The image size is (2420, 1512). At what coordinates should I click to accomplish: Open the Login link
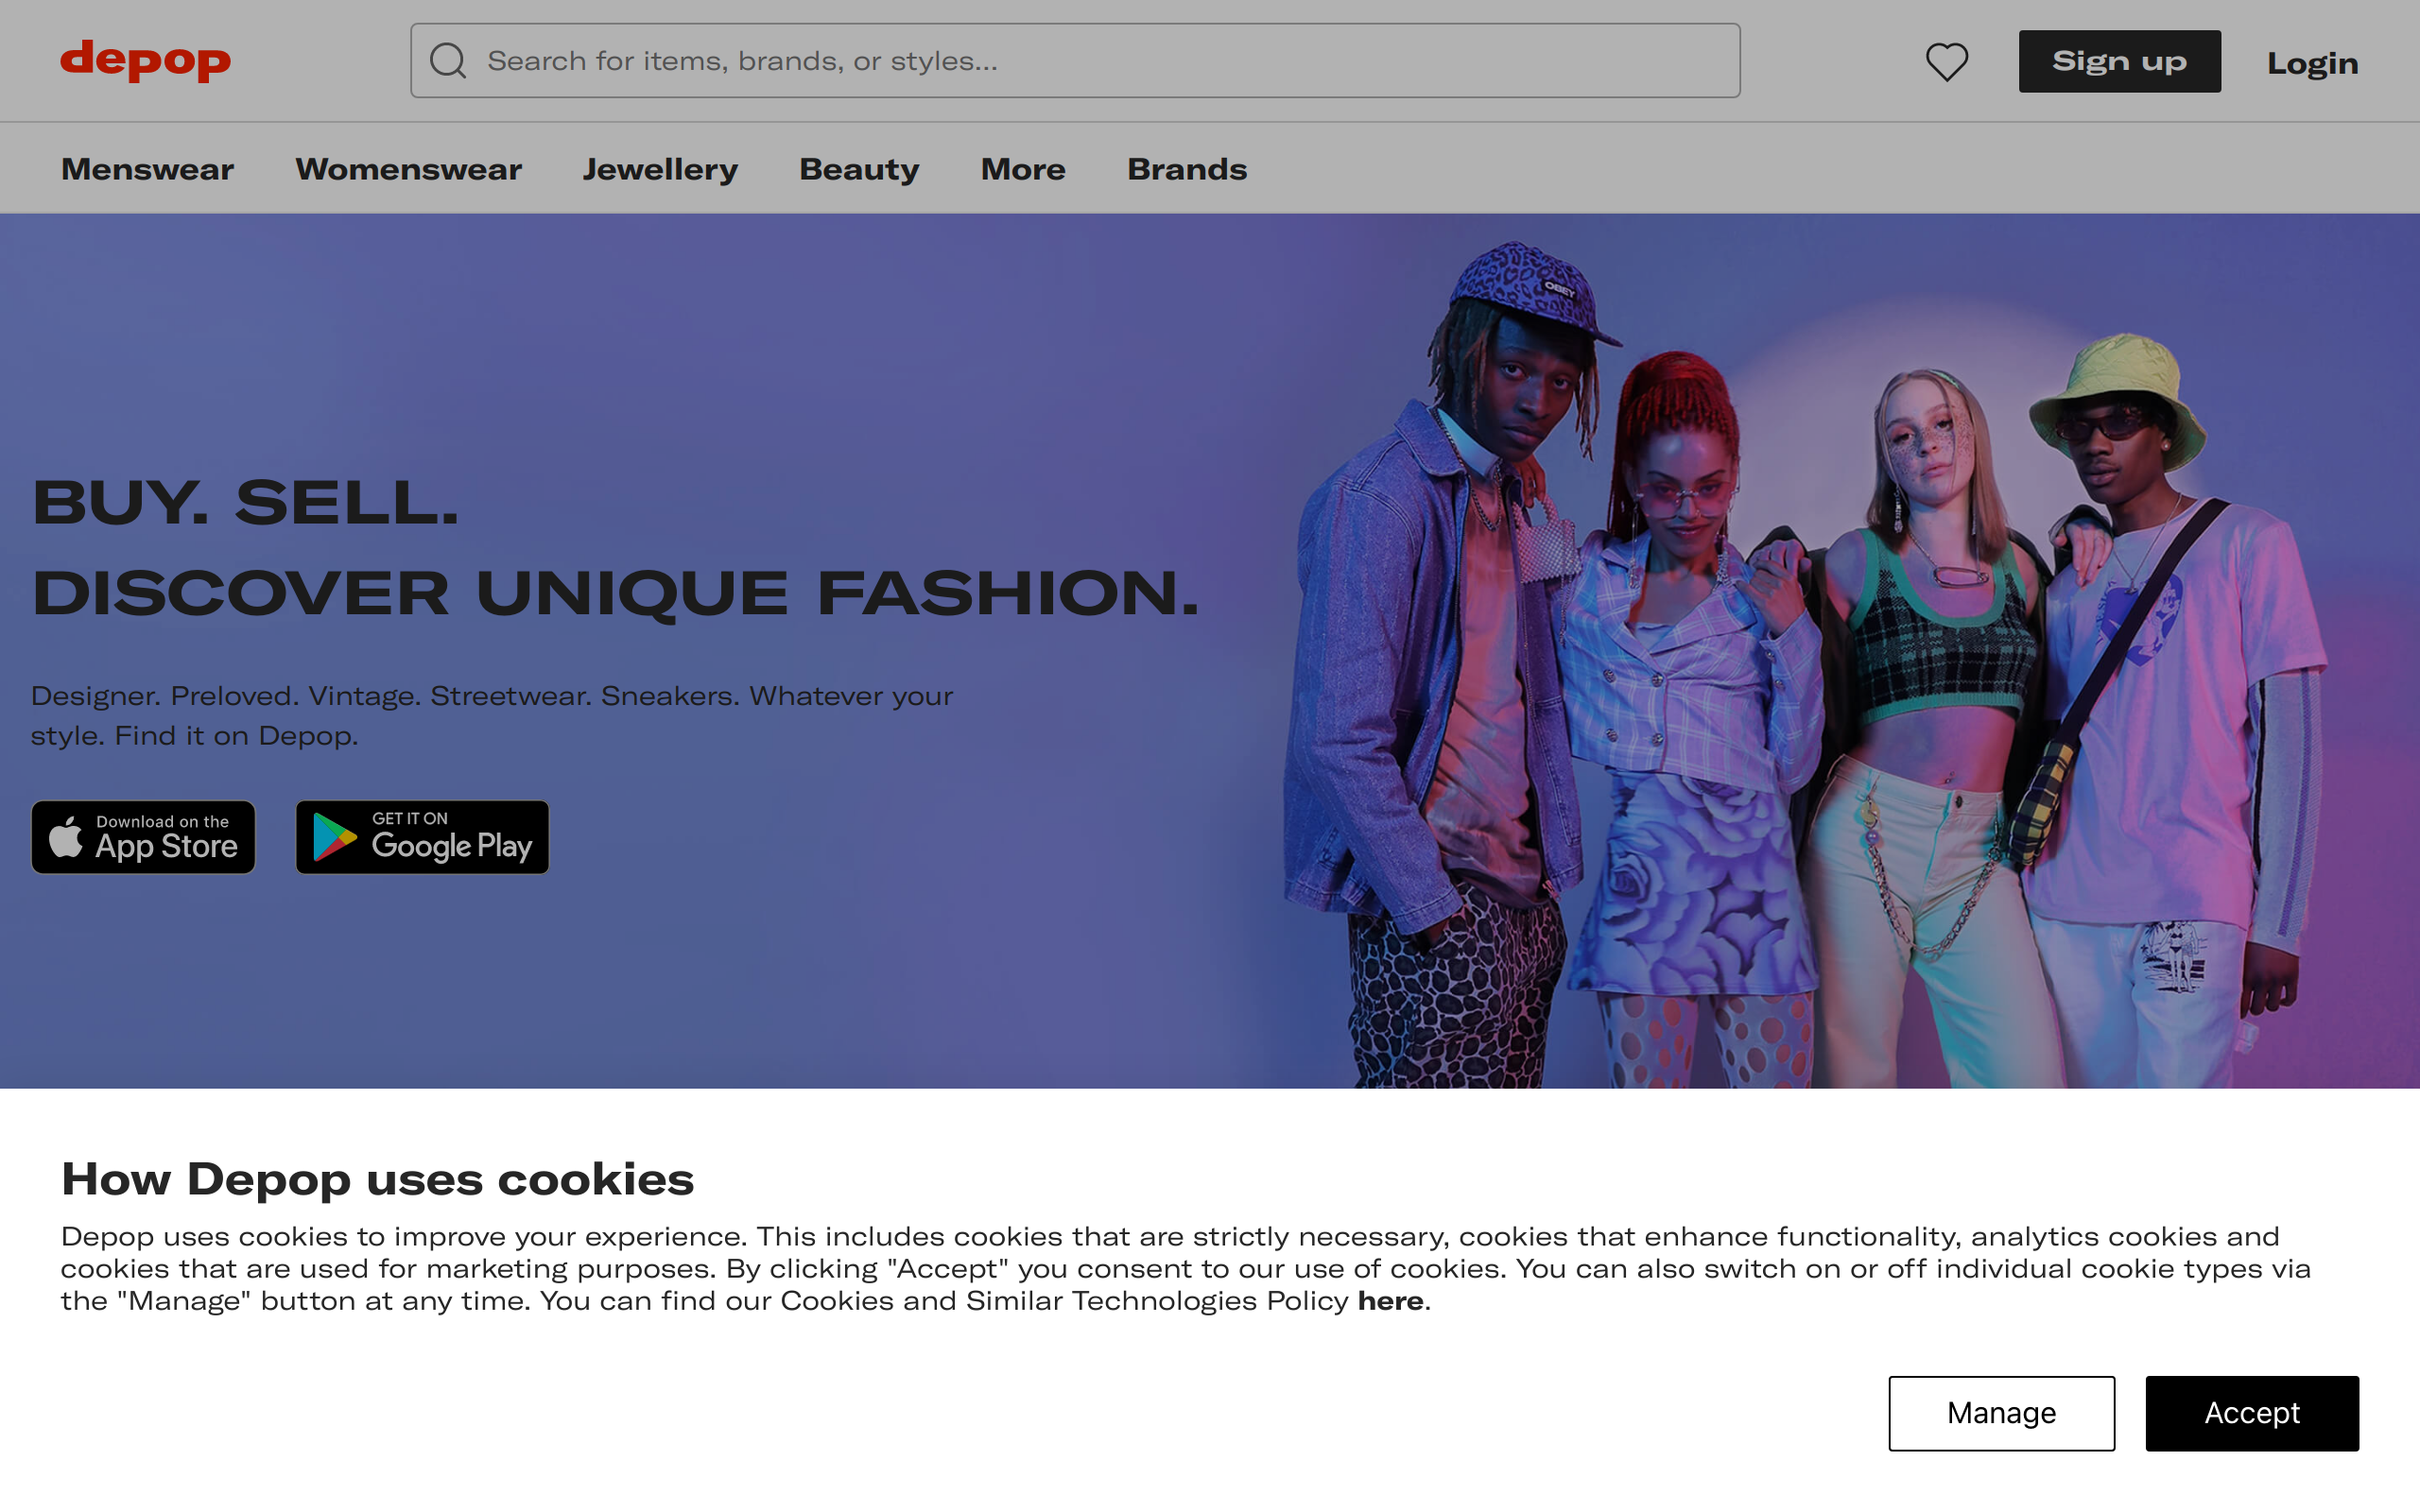click(2312, 63)
